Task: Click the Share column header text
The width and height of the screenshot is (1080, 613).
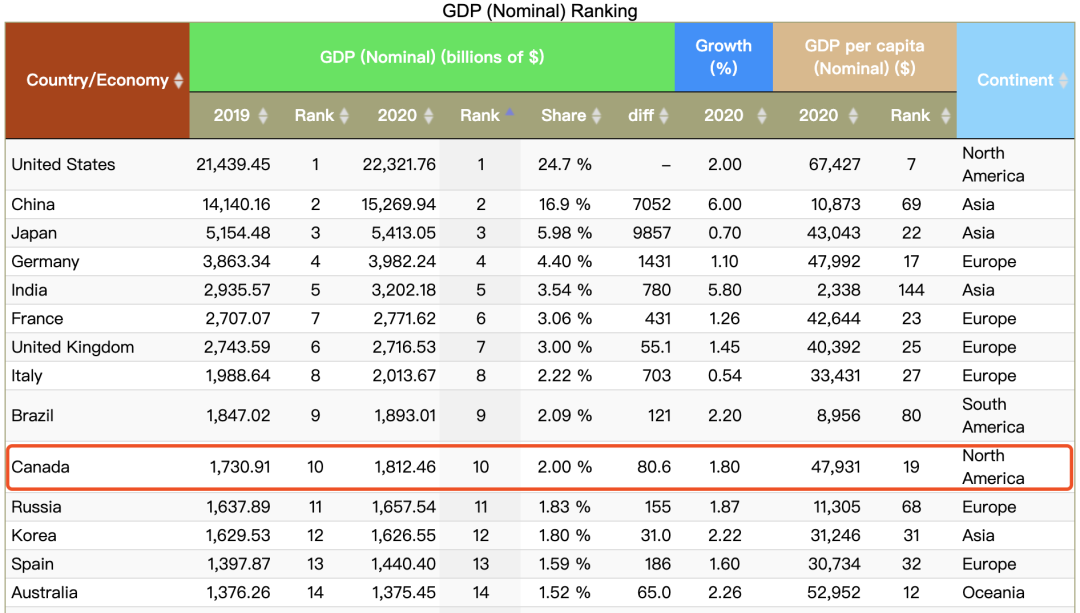Action: 563,116
